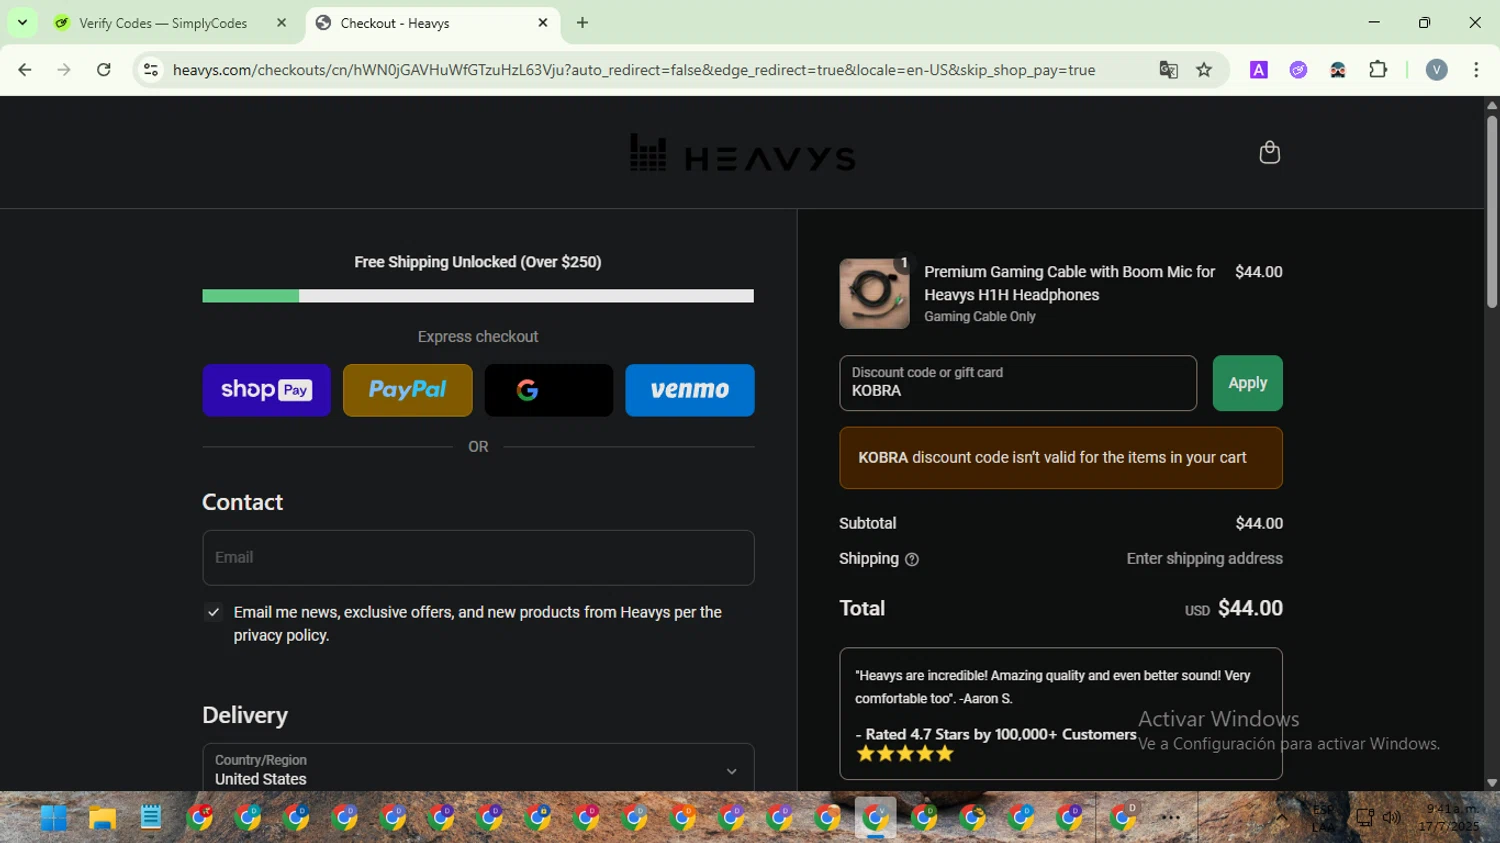The image size is (1500, 843).
Task: Choose Google Pay express checkout
Action: coord(548,390)
